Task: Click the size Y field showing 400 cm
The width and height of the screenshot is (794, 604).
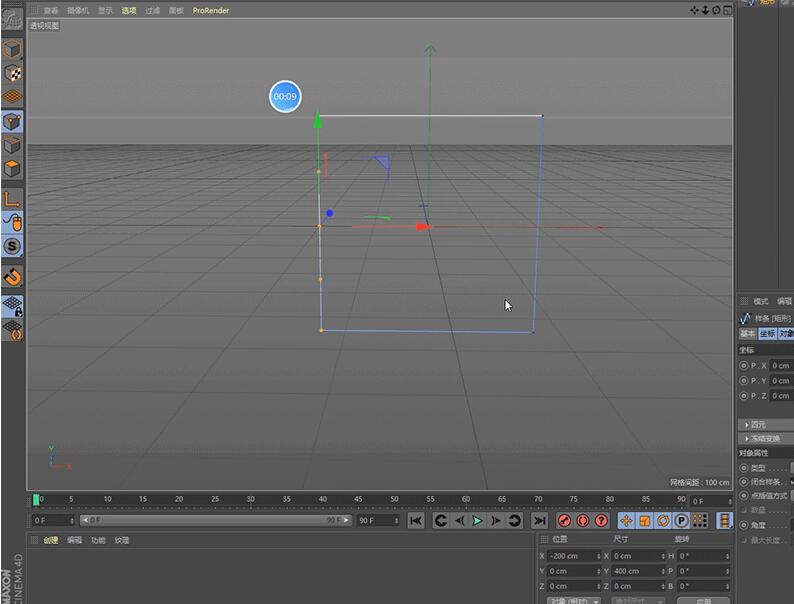Action: pyautogui.click(x=638, y=571)
